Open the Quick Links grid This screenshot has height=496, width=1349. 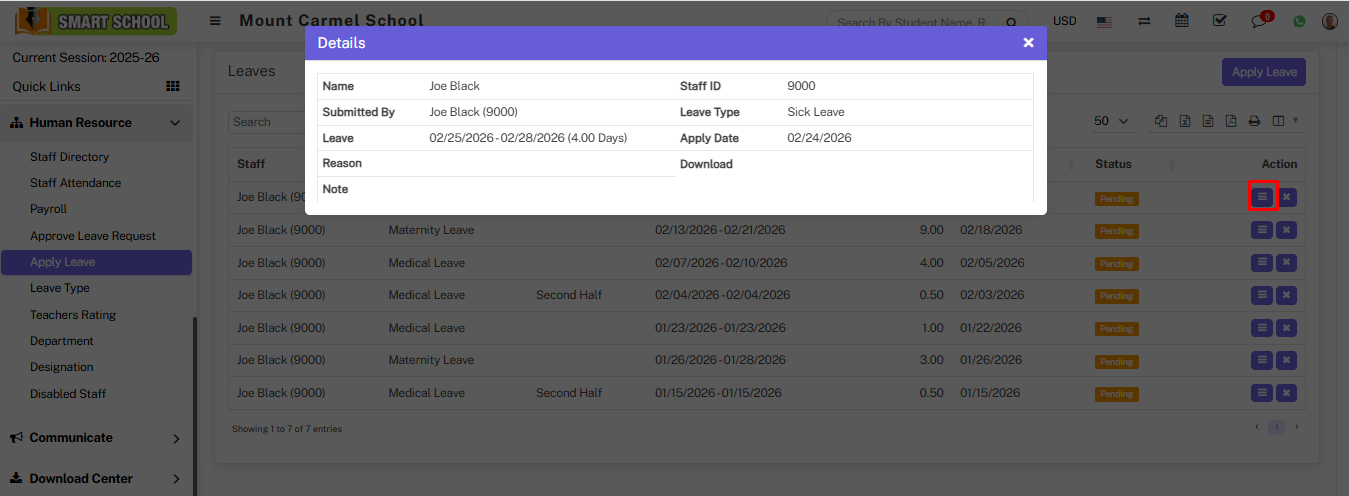(x=172, y=87)
